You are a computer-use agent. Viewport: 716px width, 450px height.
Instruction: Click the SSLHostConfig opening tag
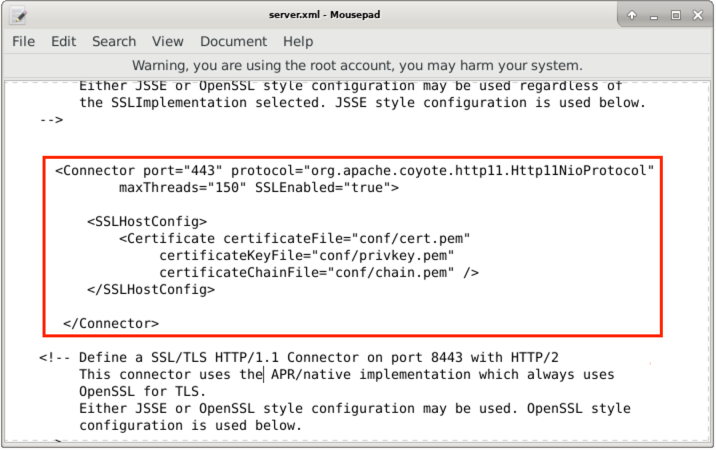pos(147,222)
